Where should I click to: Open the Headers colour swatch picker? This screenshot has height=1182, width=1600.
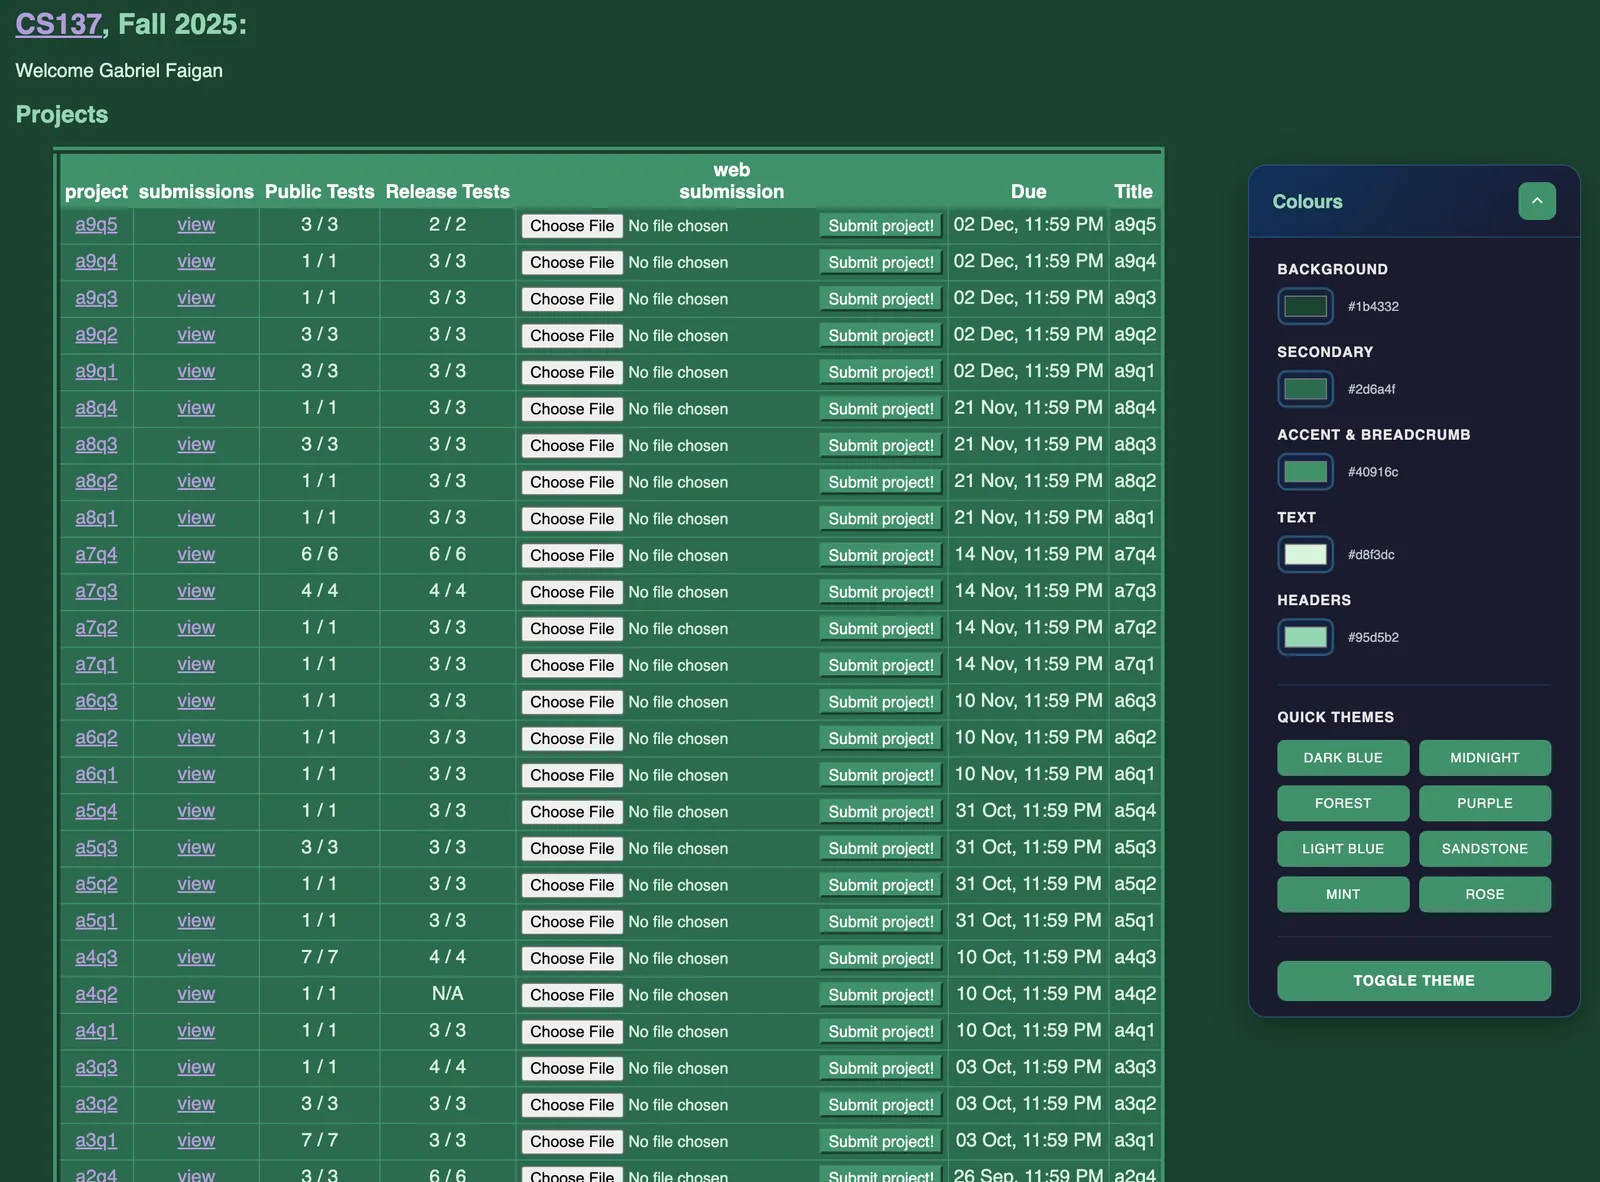1305,637
